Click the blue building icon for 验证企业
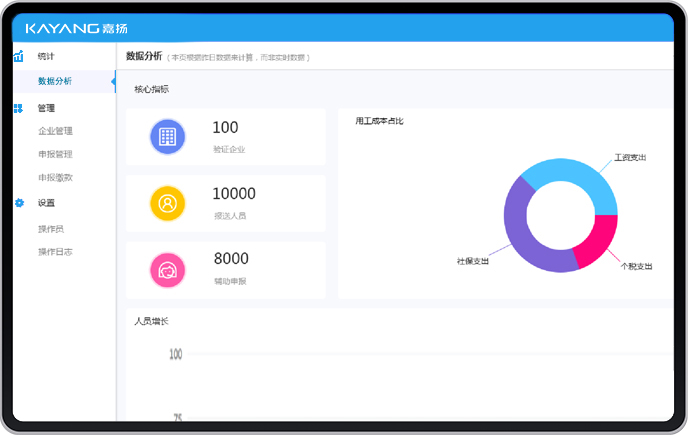Screen dimensions: 688x435 (167, 136)
